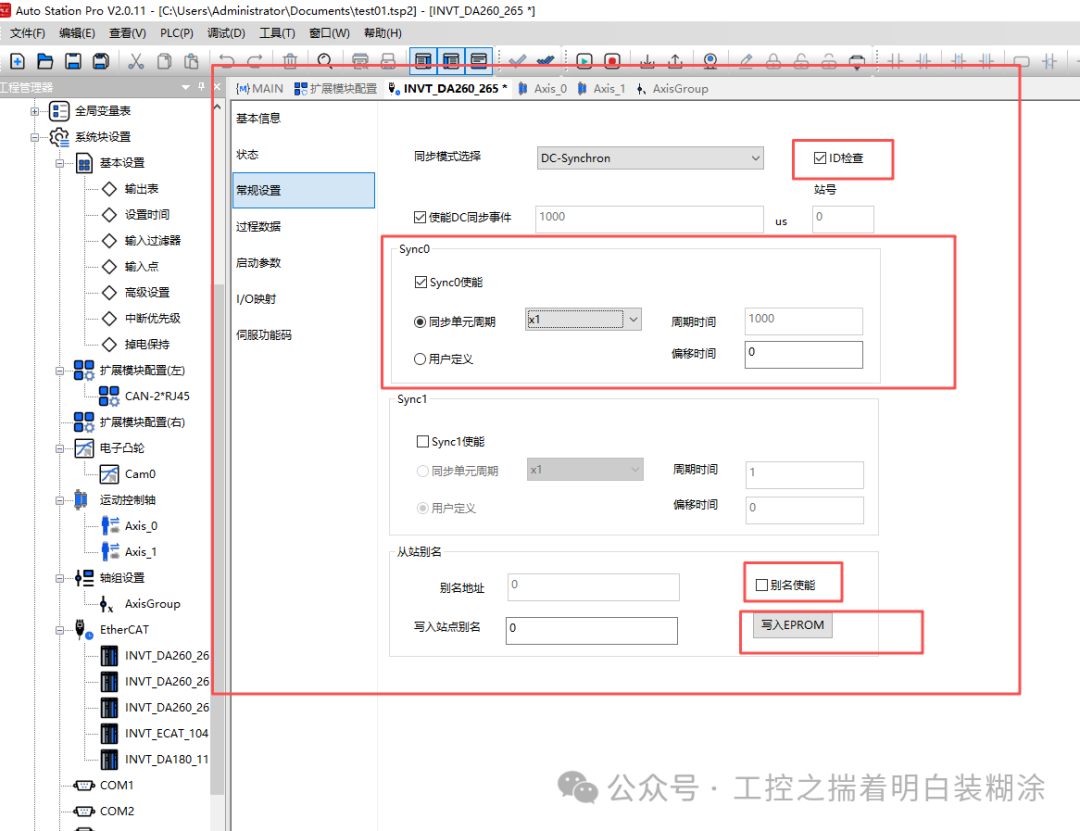Toggle 使能DC同步事件 checkbox

coord(419,217)
